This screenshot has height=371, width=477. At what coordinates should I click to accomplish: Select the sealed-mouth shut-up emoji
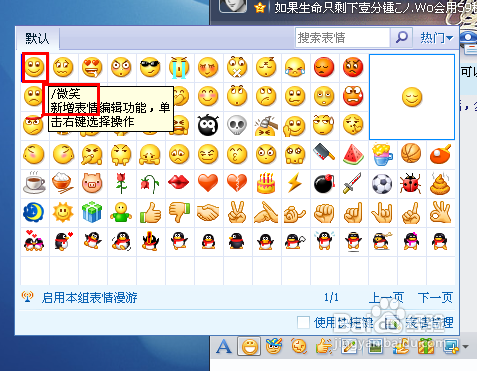pos(237,67)
